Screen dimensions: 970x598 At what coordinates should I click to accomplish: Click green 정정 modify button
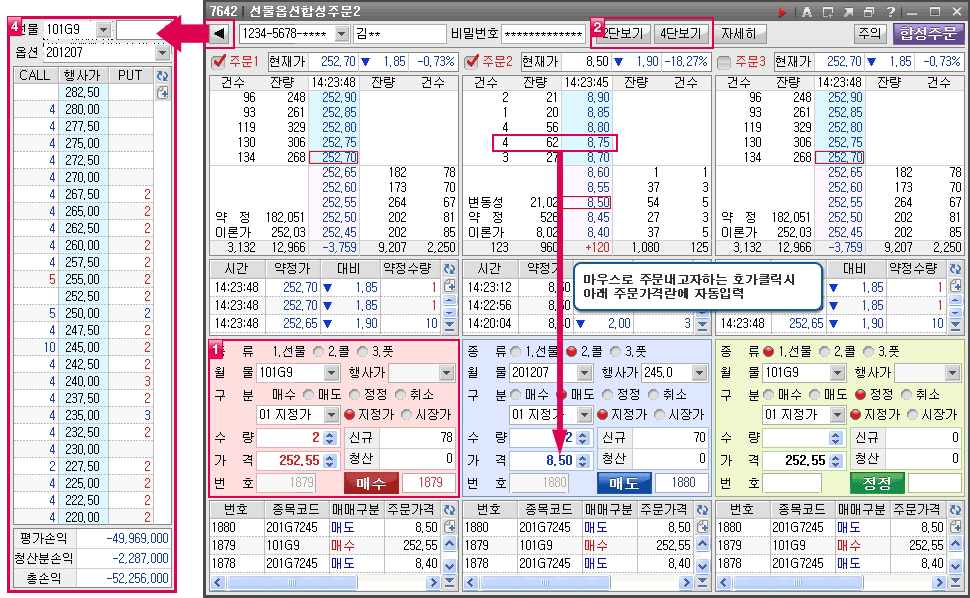877,483
